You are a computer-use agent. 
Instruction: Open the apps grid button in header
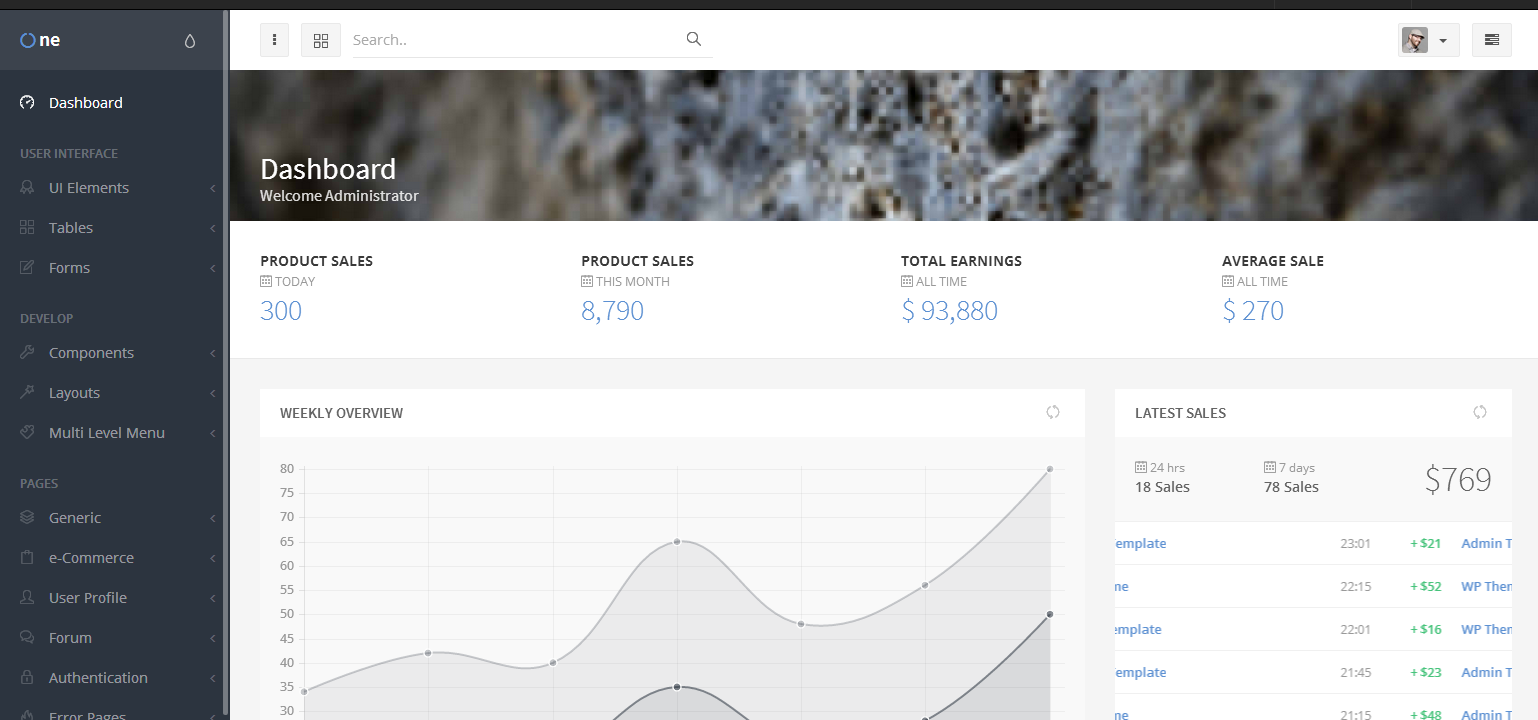click(x=321, y=40)
